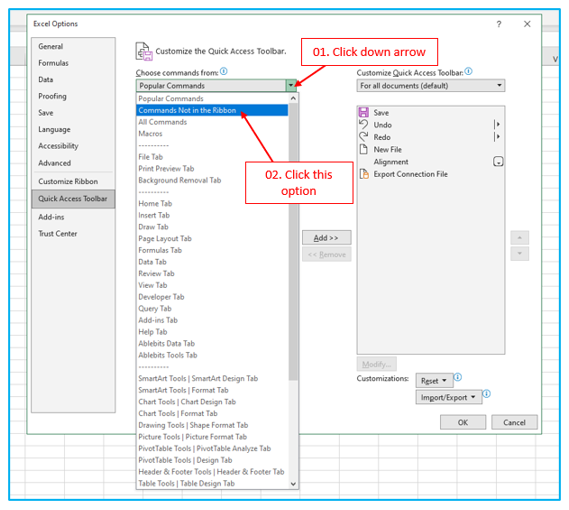The image size is (569, 510).
Task: Pick Chart Tools Chart Design Tab
Action: tap(212, 402)
